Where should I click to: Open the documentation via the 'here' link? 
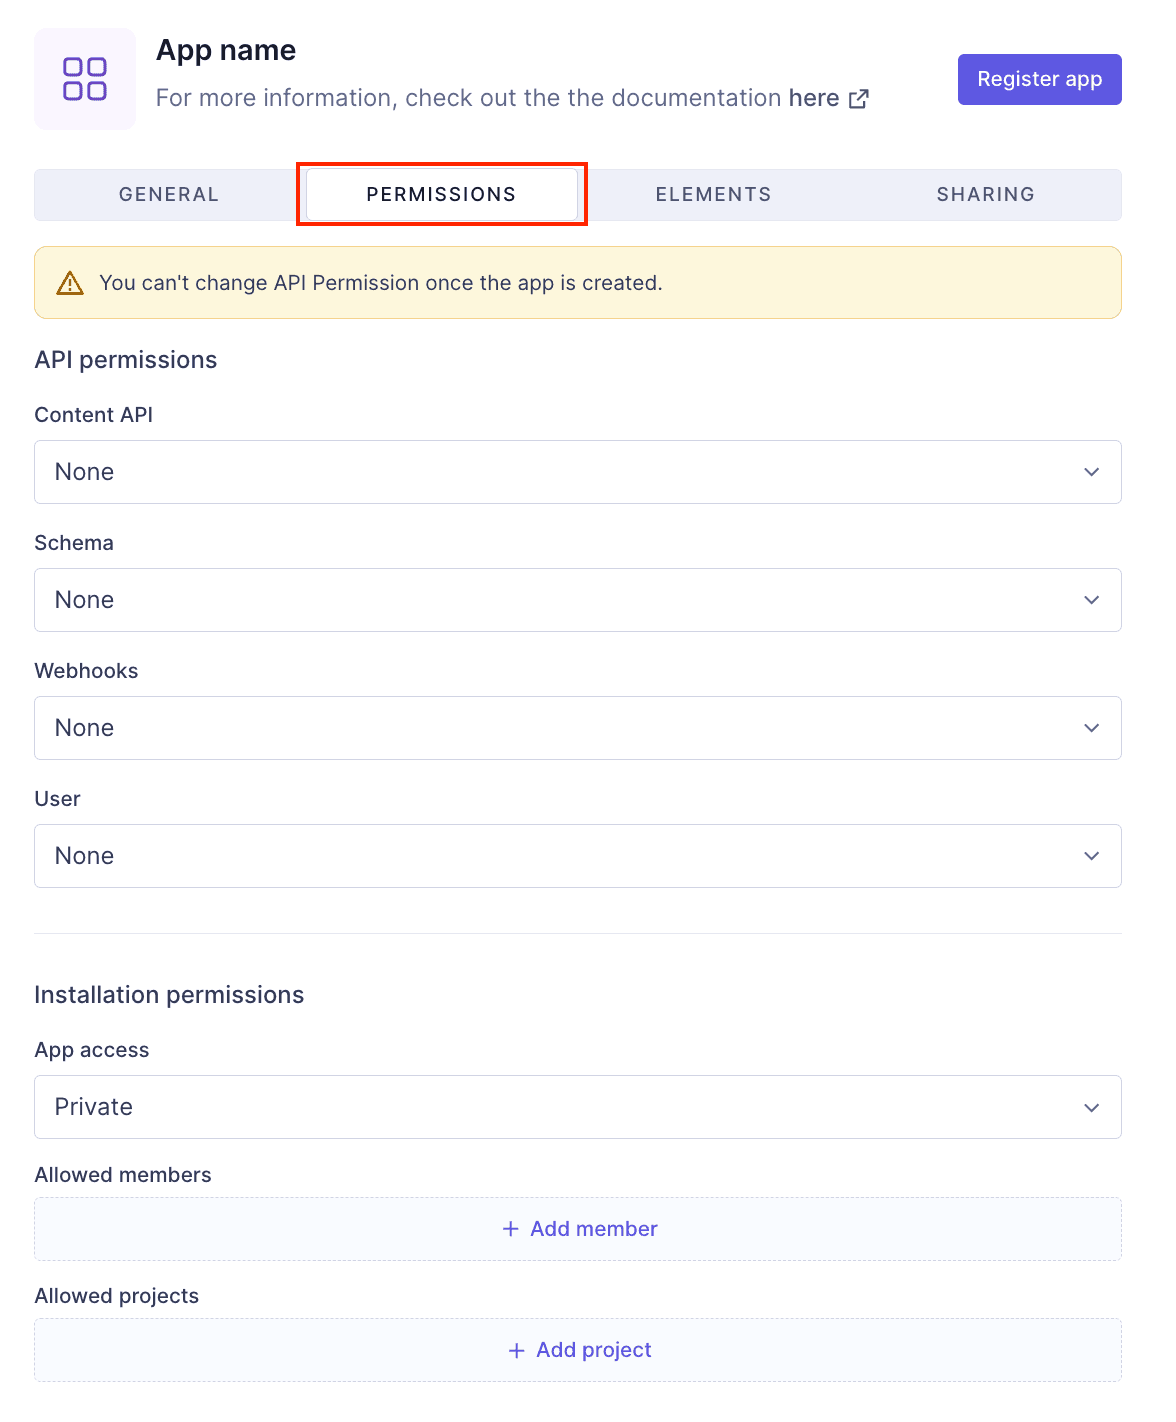coord(814,98)
